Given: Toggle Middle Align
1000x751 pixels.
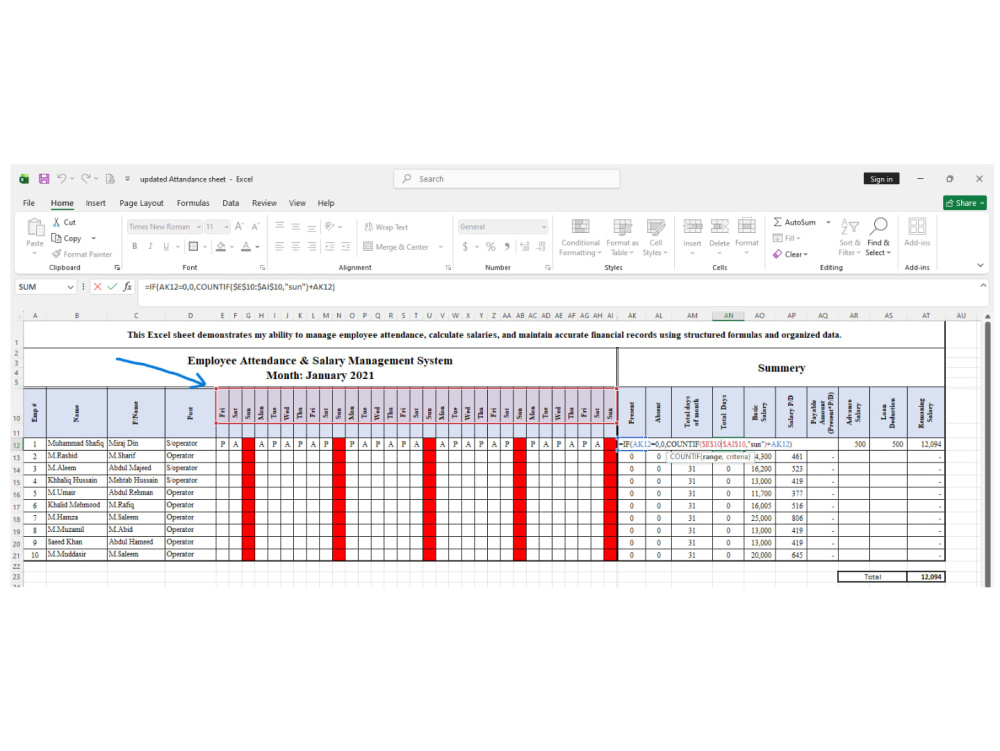Looking at the screenshot, I should coord(296,226).
